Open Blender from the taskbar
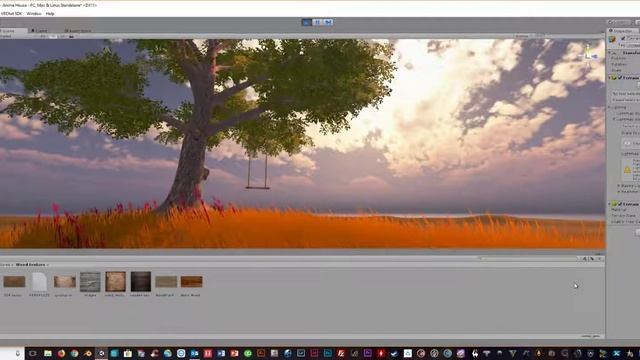The width and height of the screenshot is (640, 360). (x=88, y=353)
